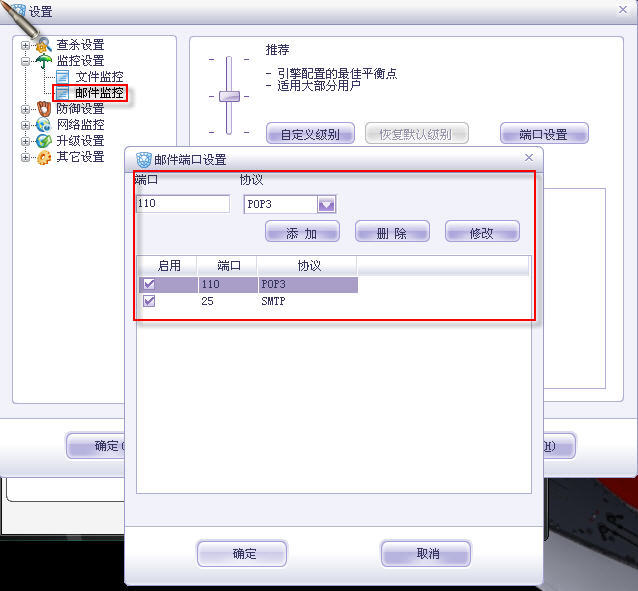Click the 网络监控 globe icon

[44, 125]
